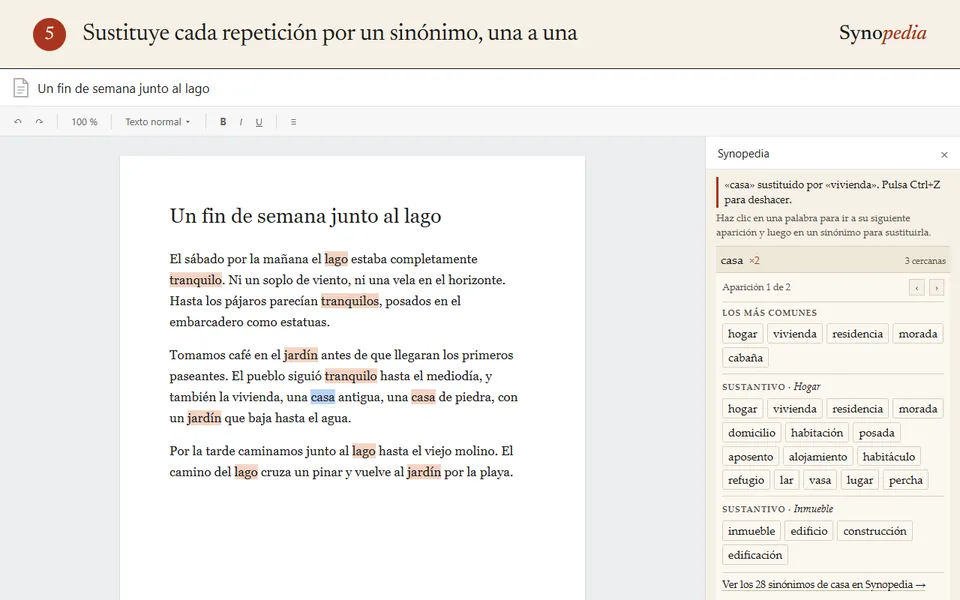Pick the synonym cabaña
960x600 pixels.
[745, 358]
